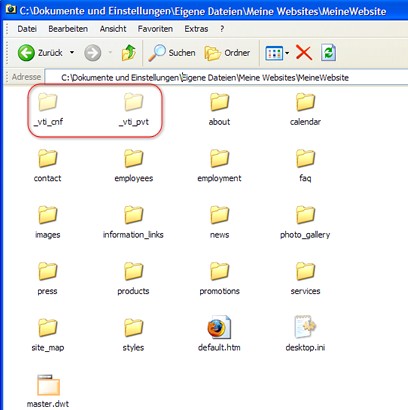408x410 pixels.
Task: Go up one folder level
Action: [x=129, y=53]
